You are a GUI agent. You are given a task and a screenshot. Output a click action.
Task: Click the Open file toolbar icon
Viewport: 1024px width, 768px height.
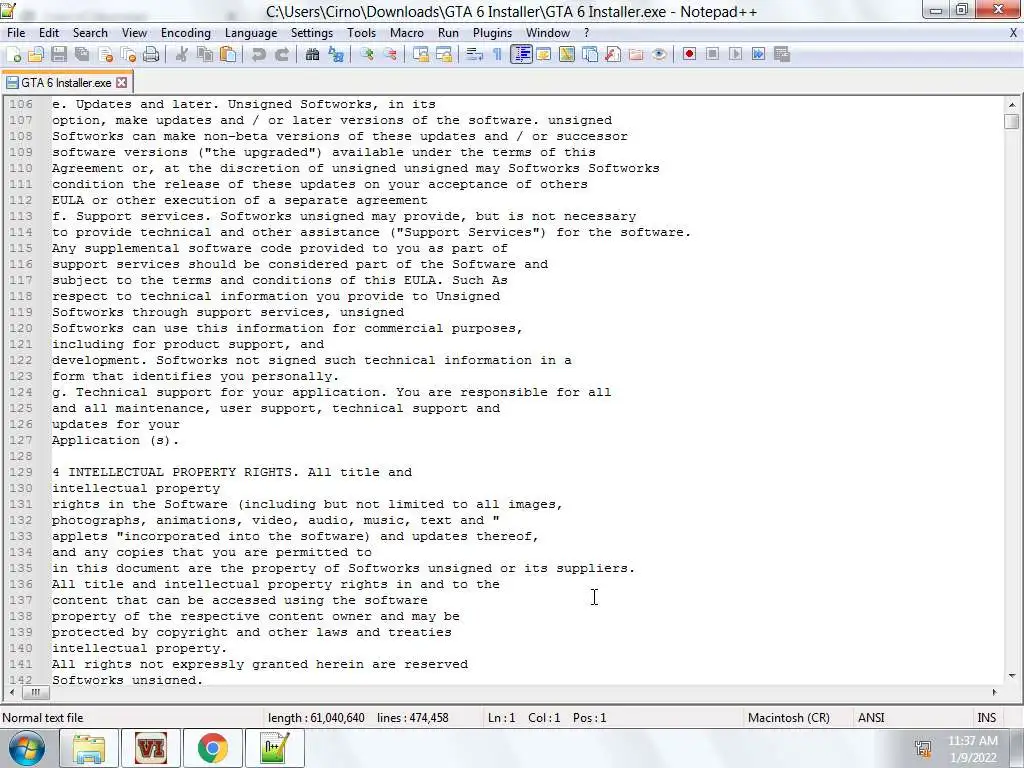coord(36,55)
